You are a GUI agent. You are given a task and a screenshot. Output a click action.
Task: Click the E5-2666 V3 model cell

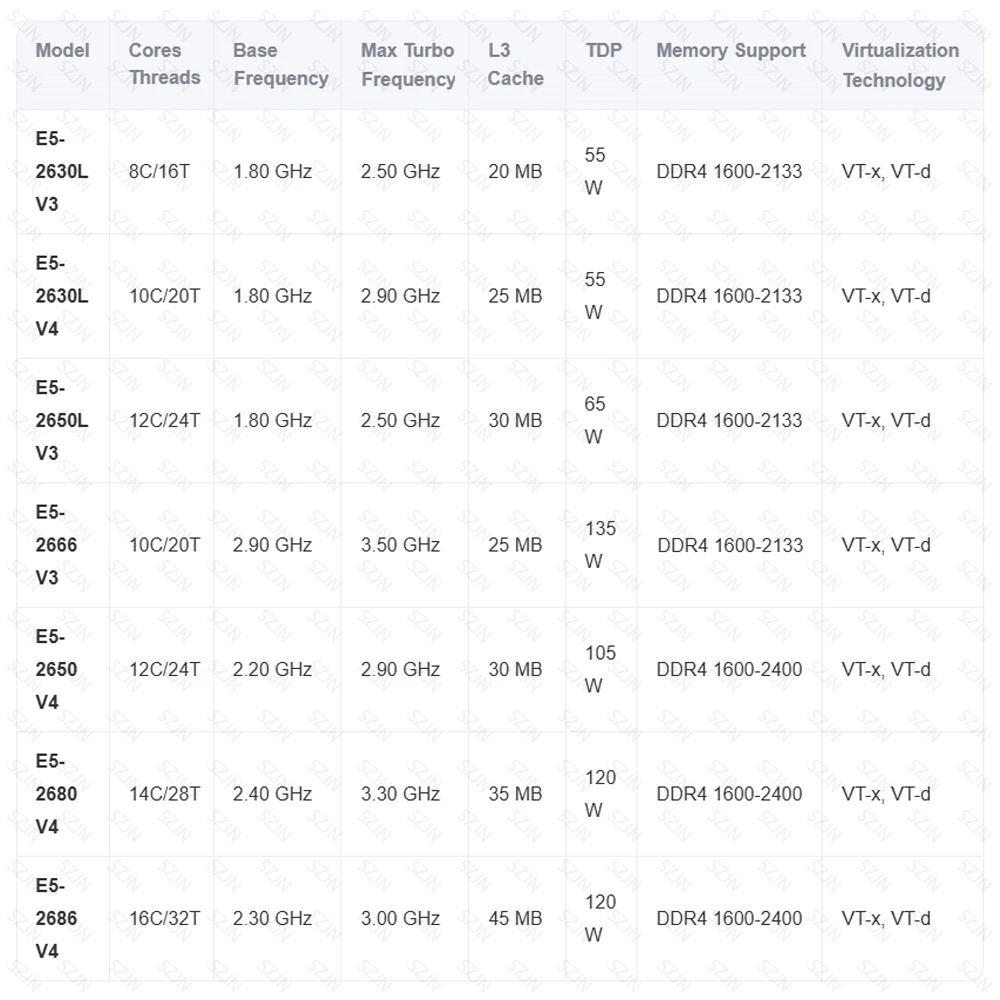pyautogui.click(x=56, y=545)
